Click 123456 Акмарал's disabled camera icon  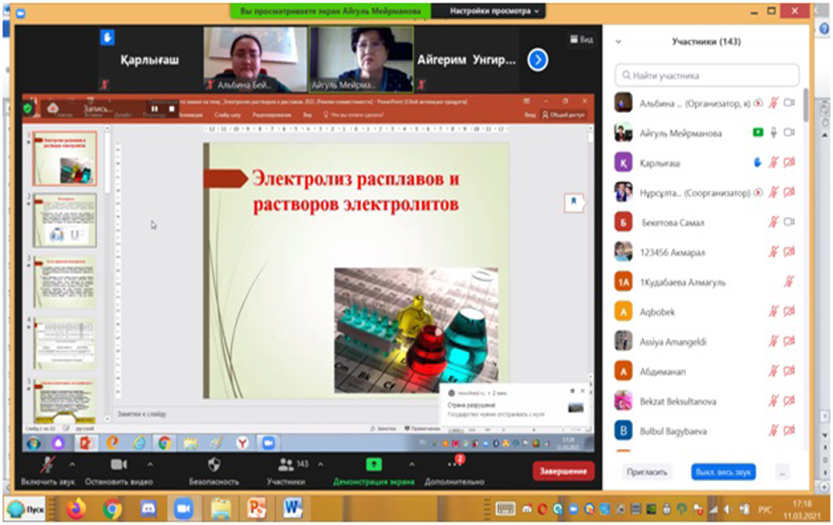[x=789, y=252]
